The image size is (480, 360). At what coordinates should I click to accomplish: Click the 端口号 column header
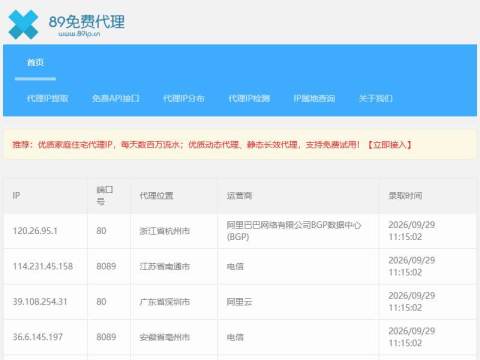click(105, 196)
